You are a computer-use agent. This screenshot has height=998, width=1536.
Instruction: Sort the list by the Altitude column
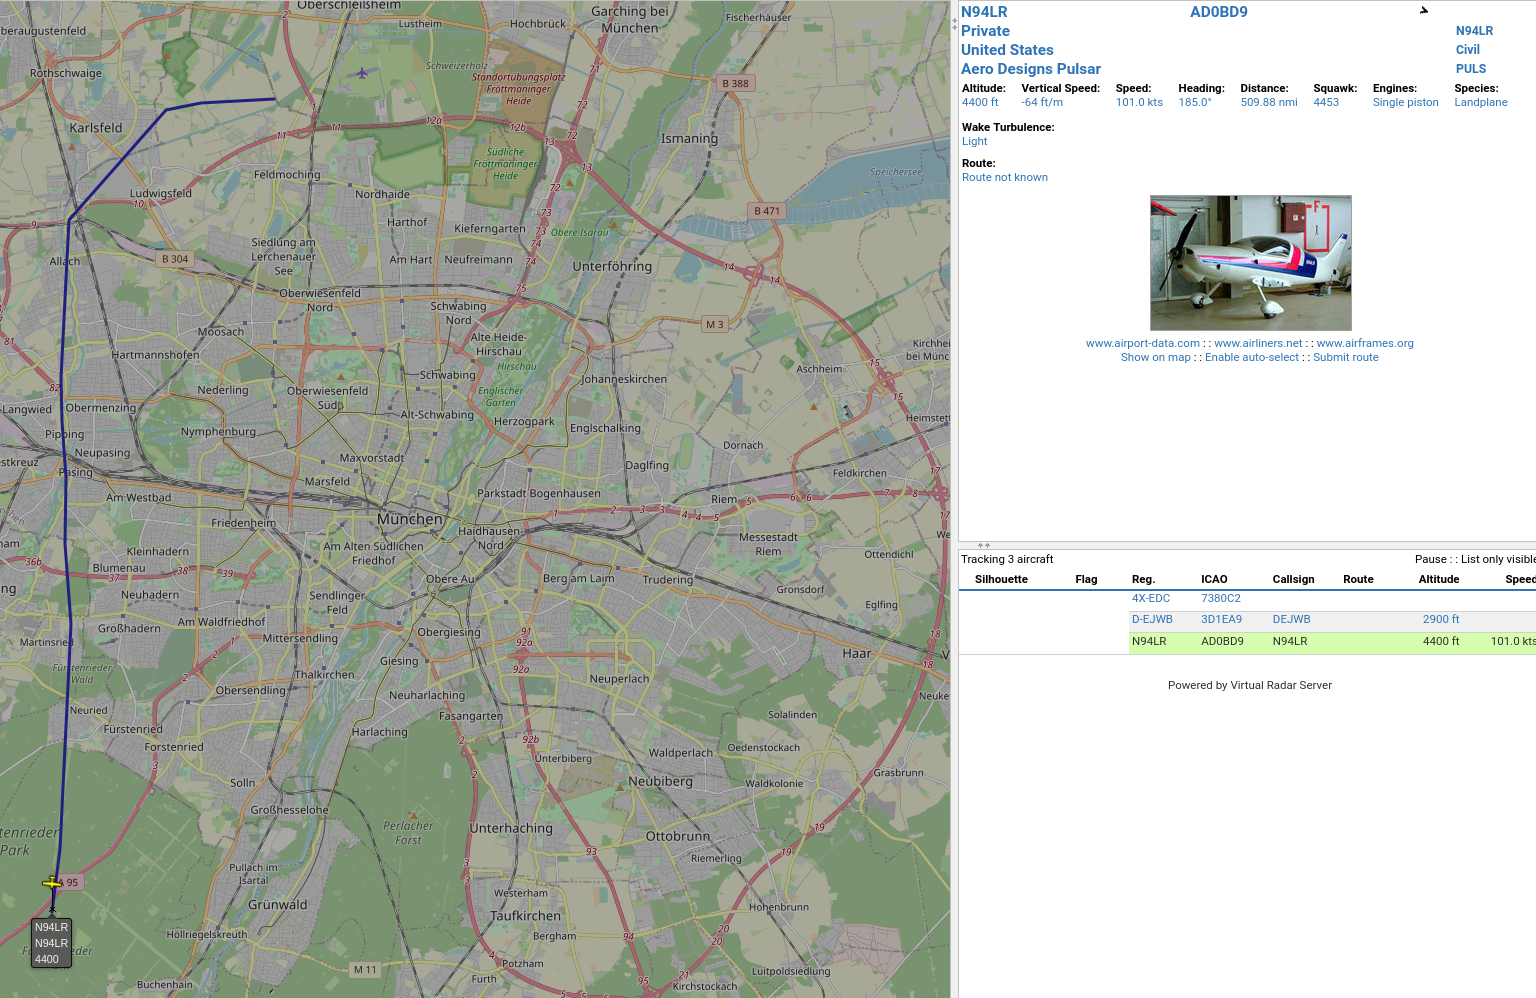[x=1438, y=579]
